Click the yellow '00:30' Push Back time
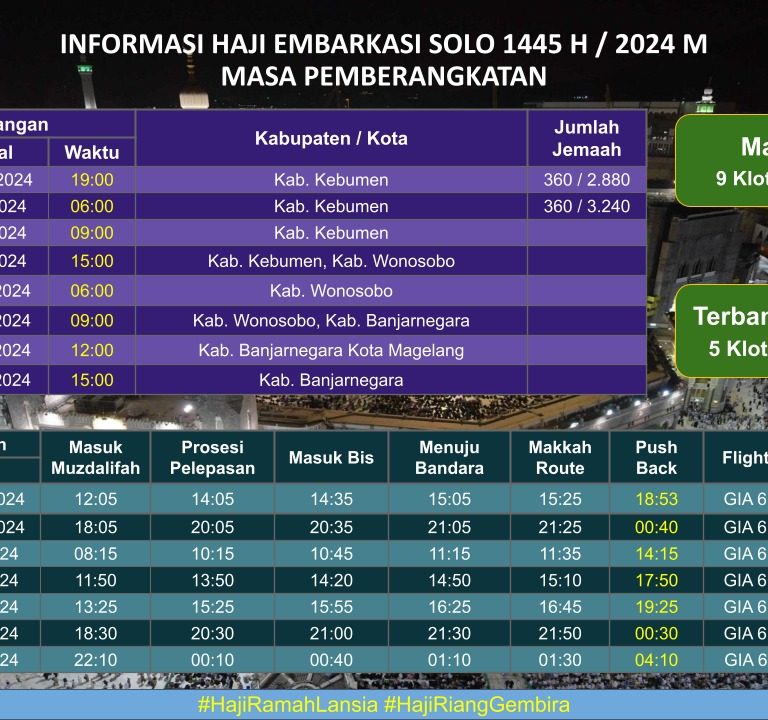Image resolution: width=768 pixels, height=720 pixels. click(x=656, y=633)
